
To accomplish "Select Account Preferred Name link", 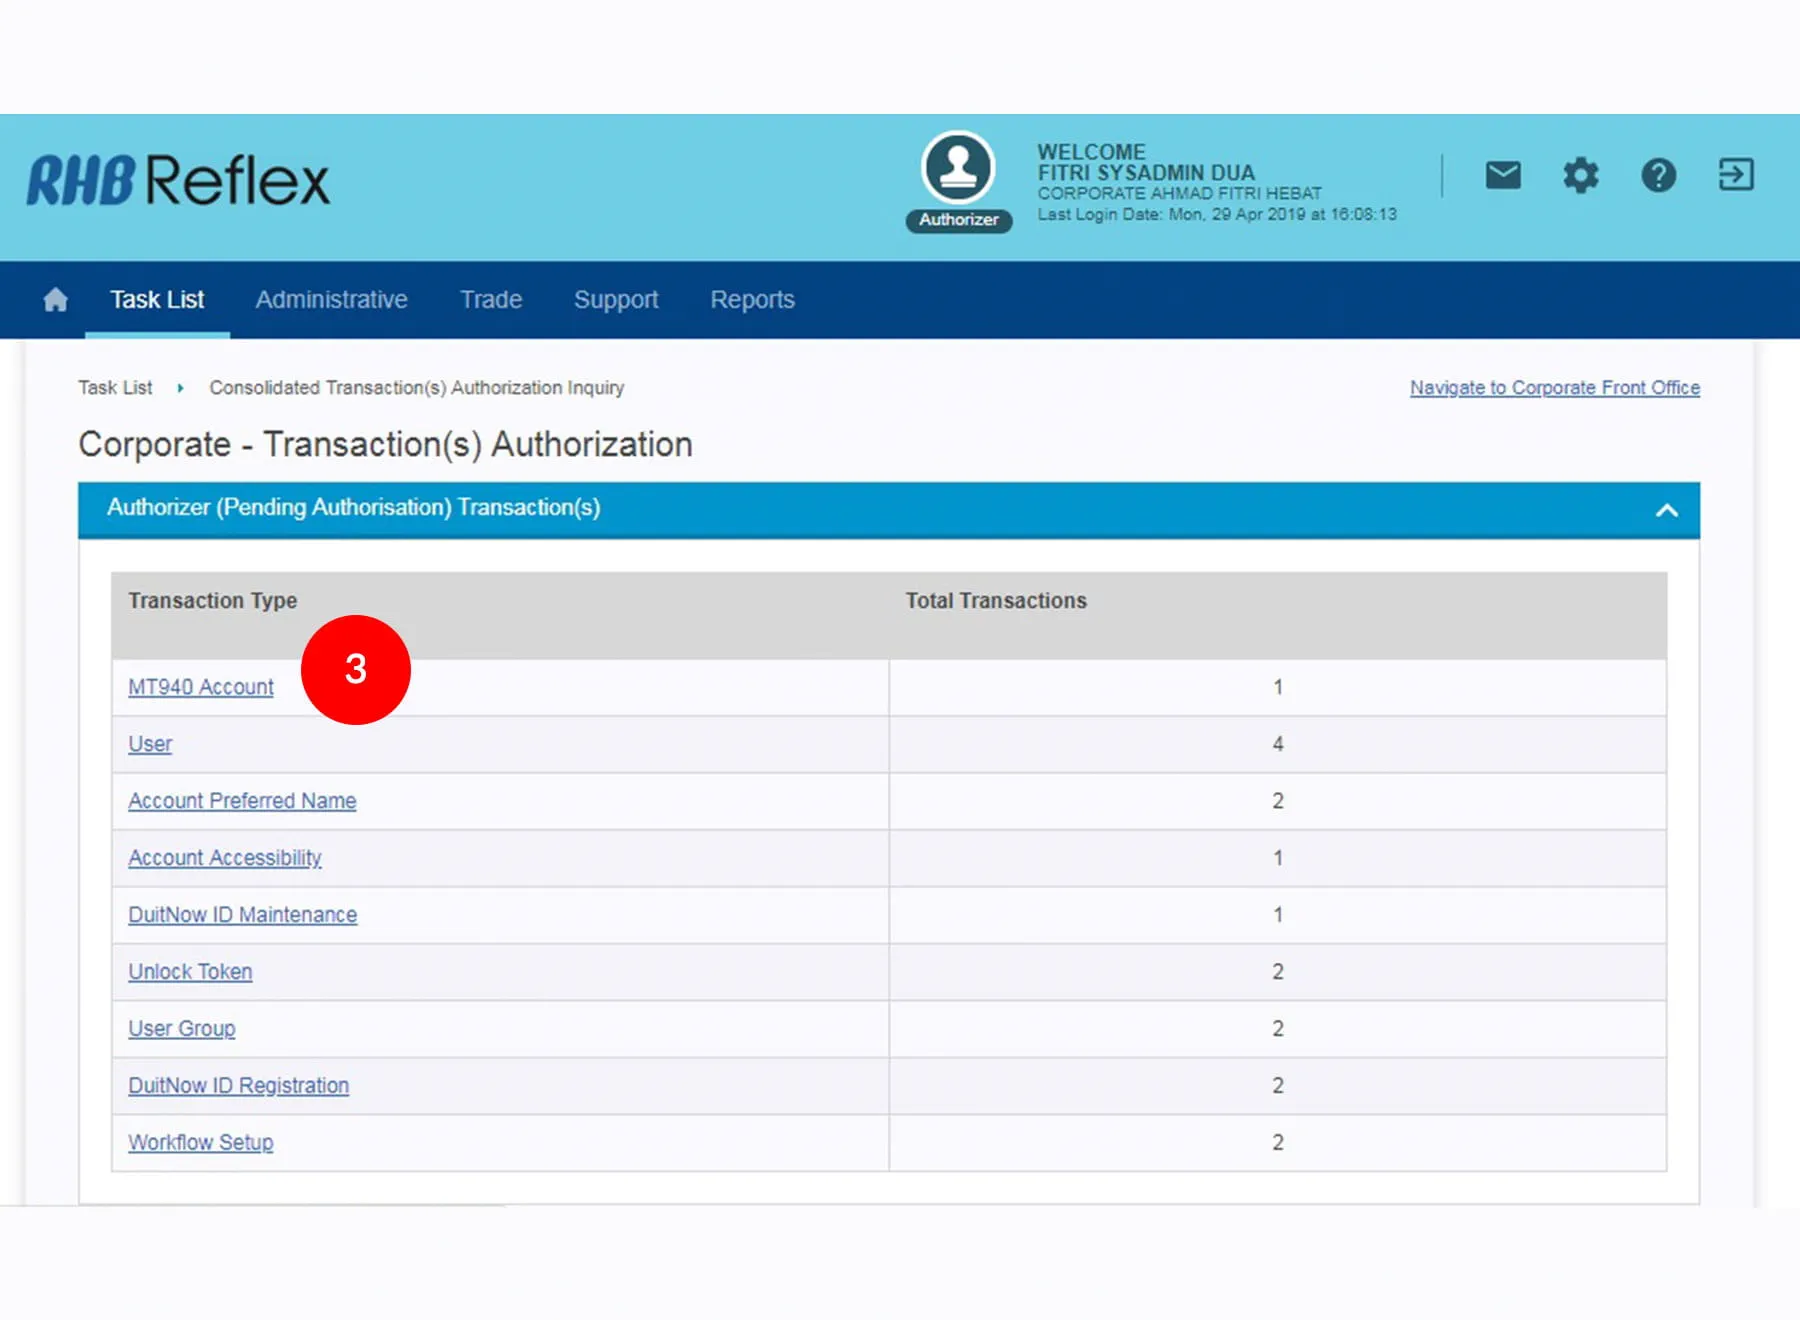I will (242, 801).
